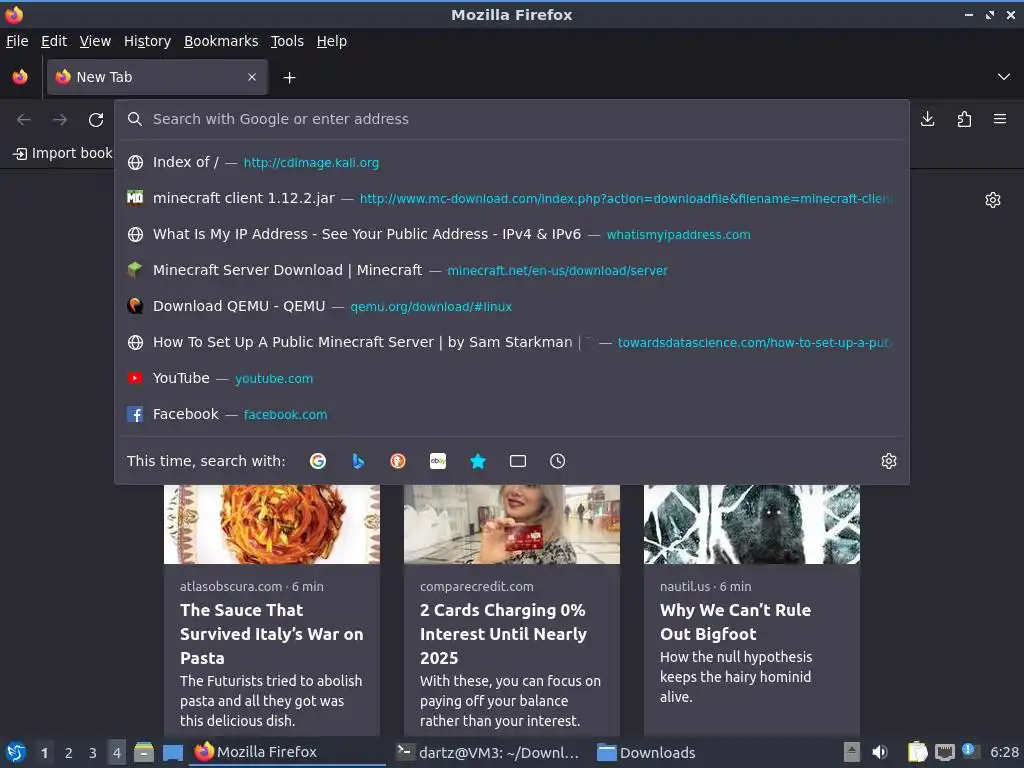Choose the Facebook suggestion
The height and width of the screenshot is (768, 1024).
point(512,414)
